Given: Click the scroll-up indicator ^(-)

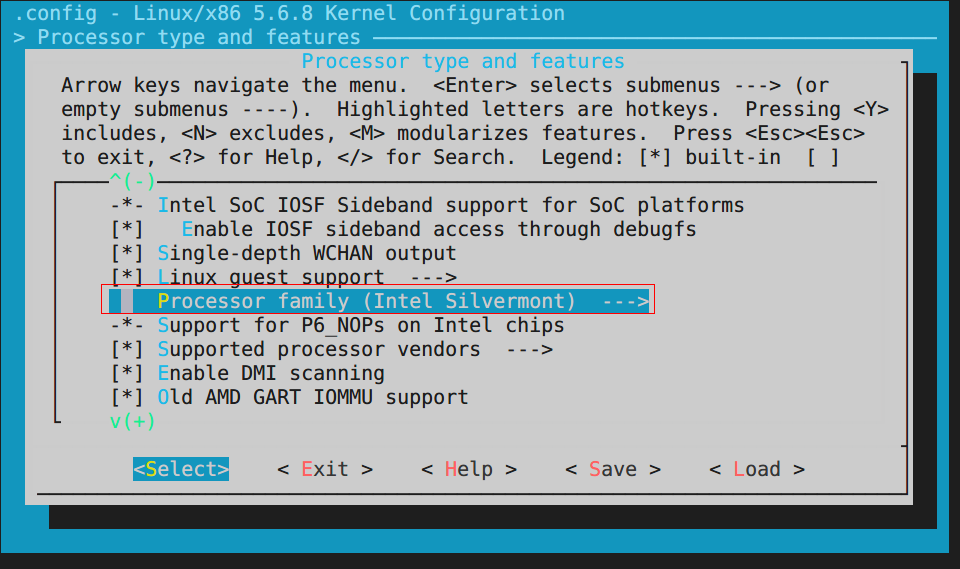Looking at the screenshot, I should (133, 181).
